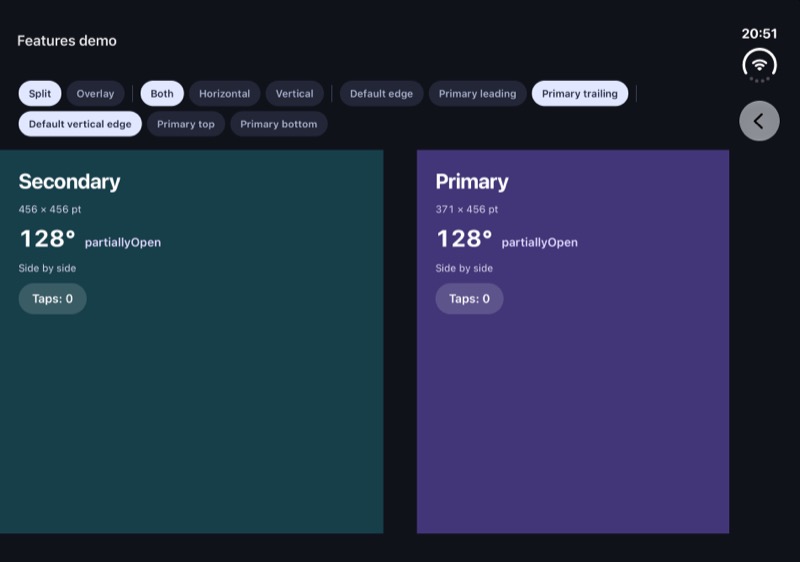Screen dimensions: 800x562
Task: Tap the Primary pane Taps: 0 button
Action: coord(469,298)
